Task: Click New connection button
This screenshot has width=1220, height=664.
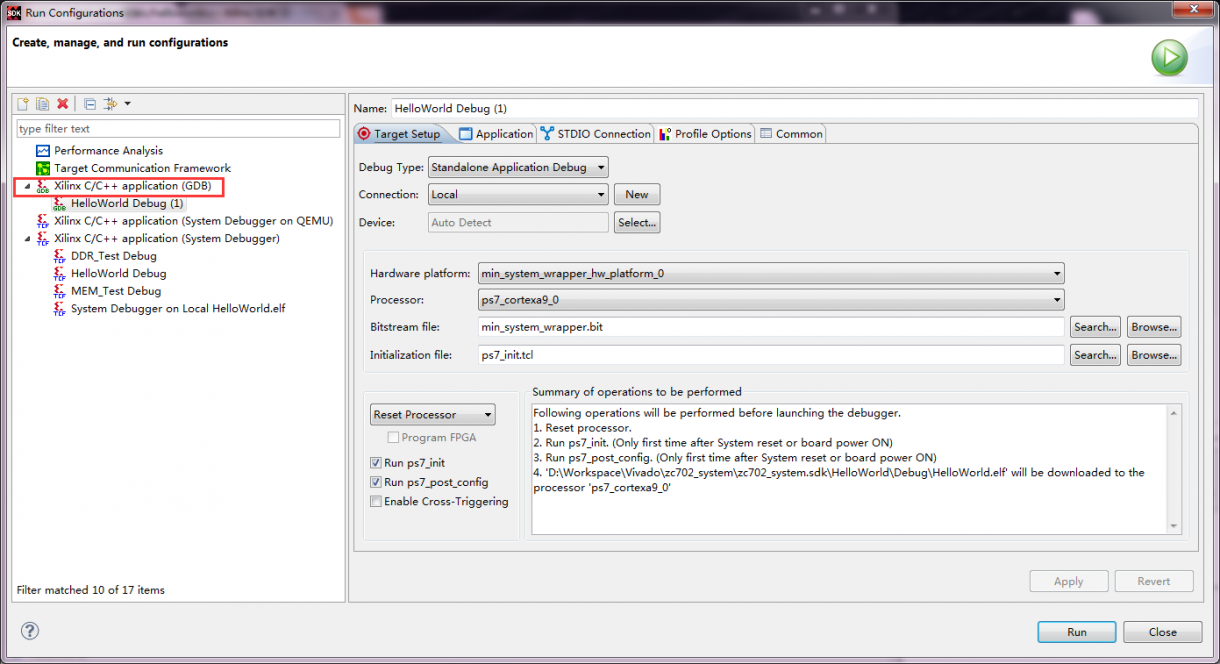Action: (x=637, y=195)
